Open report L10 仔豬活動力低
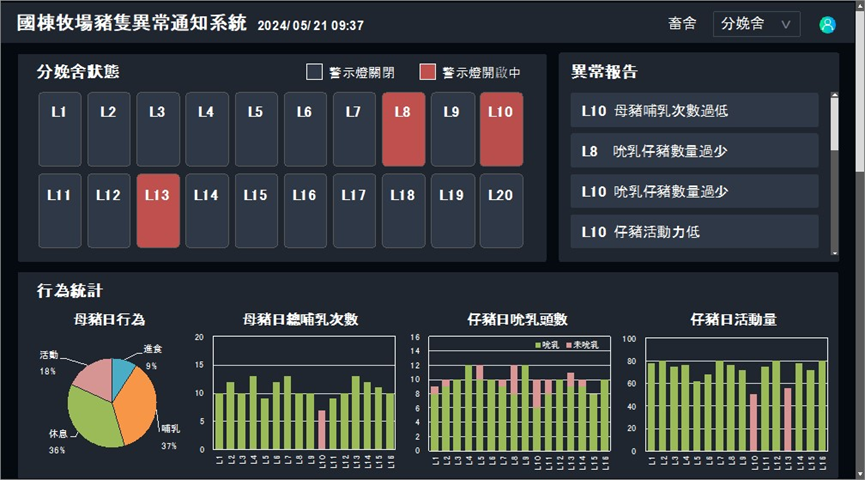865x480 pixels. [694, 231]
